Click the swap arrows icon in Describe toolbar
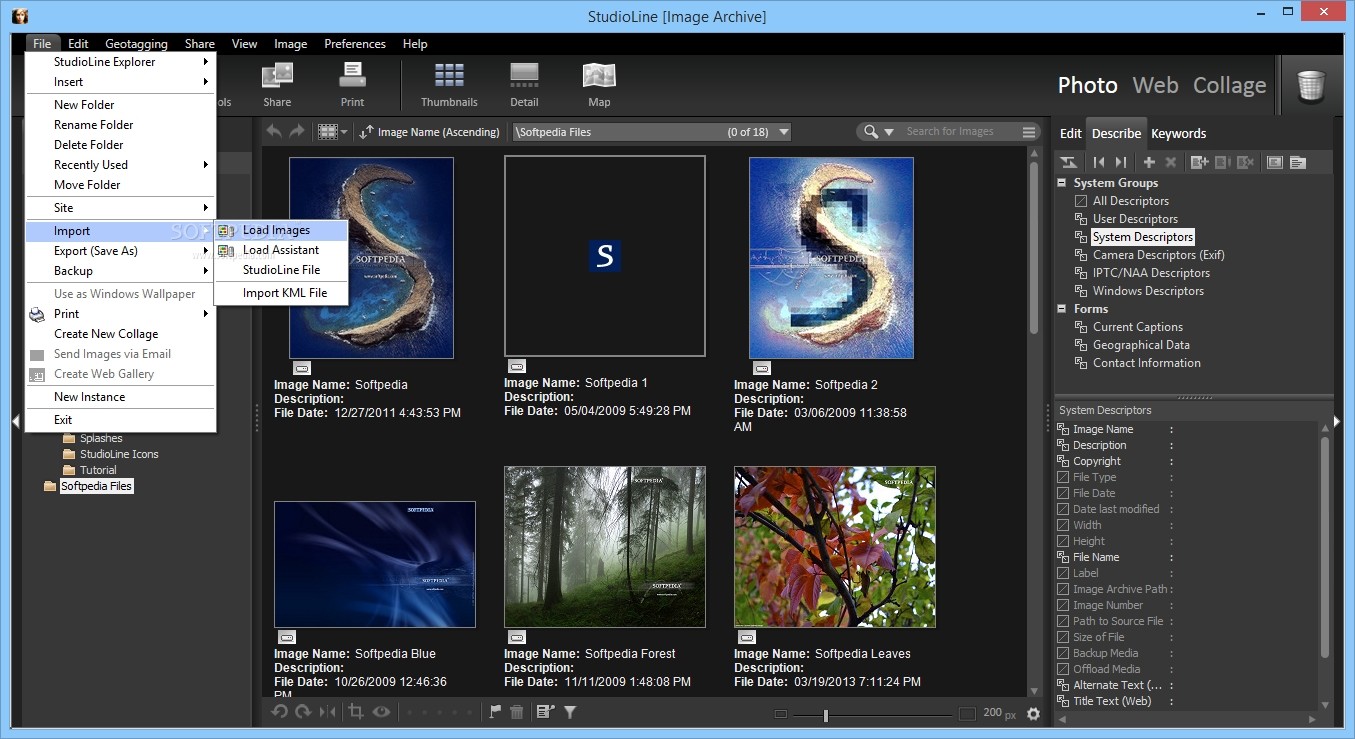This screenshot has height=739, width=1355. (x=1069, y=162)
